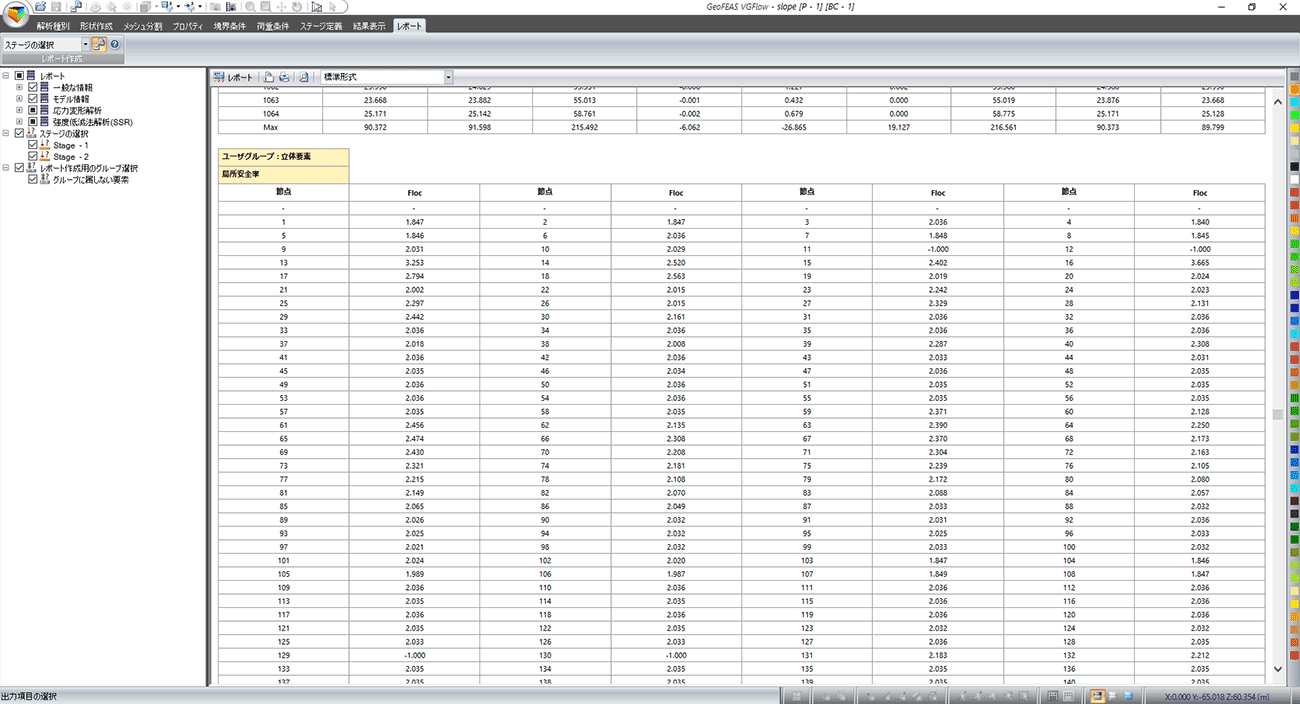Viewport: 1300px width, 704px height.
Task: Click the print report icon
Action: tap(284, 77)
